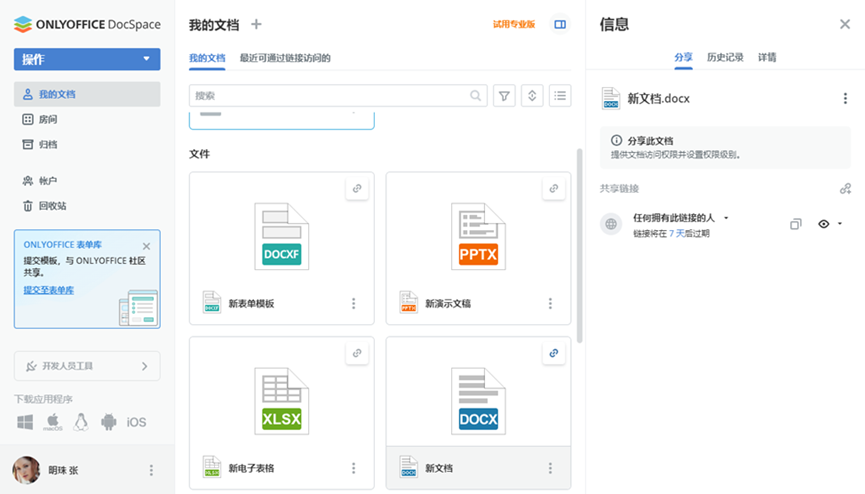The width and height of the screenshot is (865, 494).
Task: Open more options for 新演示文稿
Action: [x=550, y=304]
